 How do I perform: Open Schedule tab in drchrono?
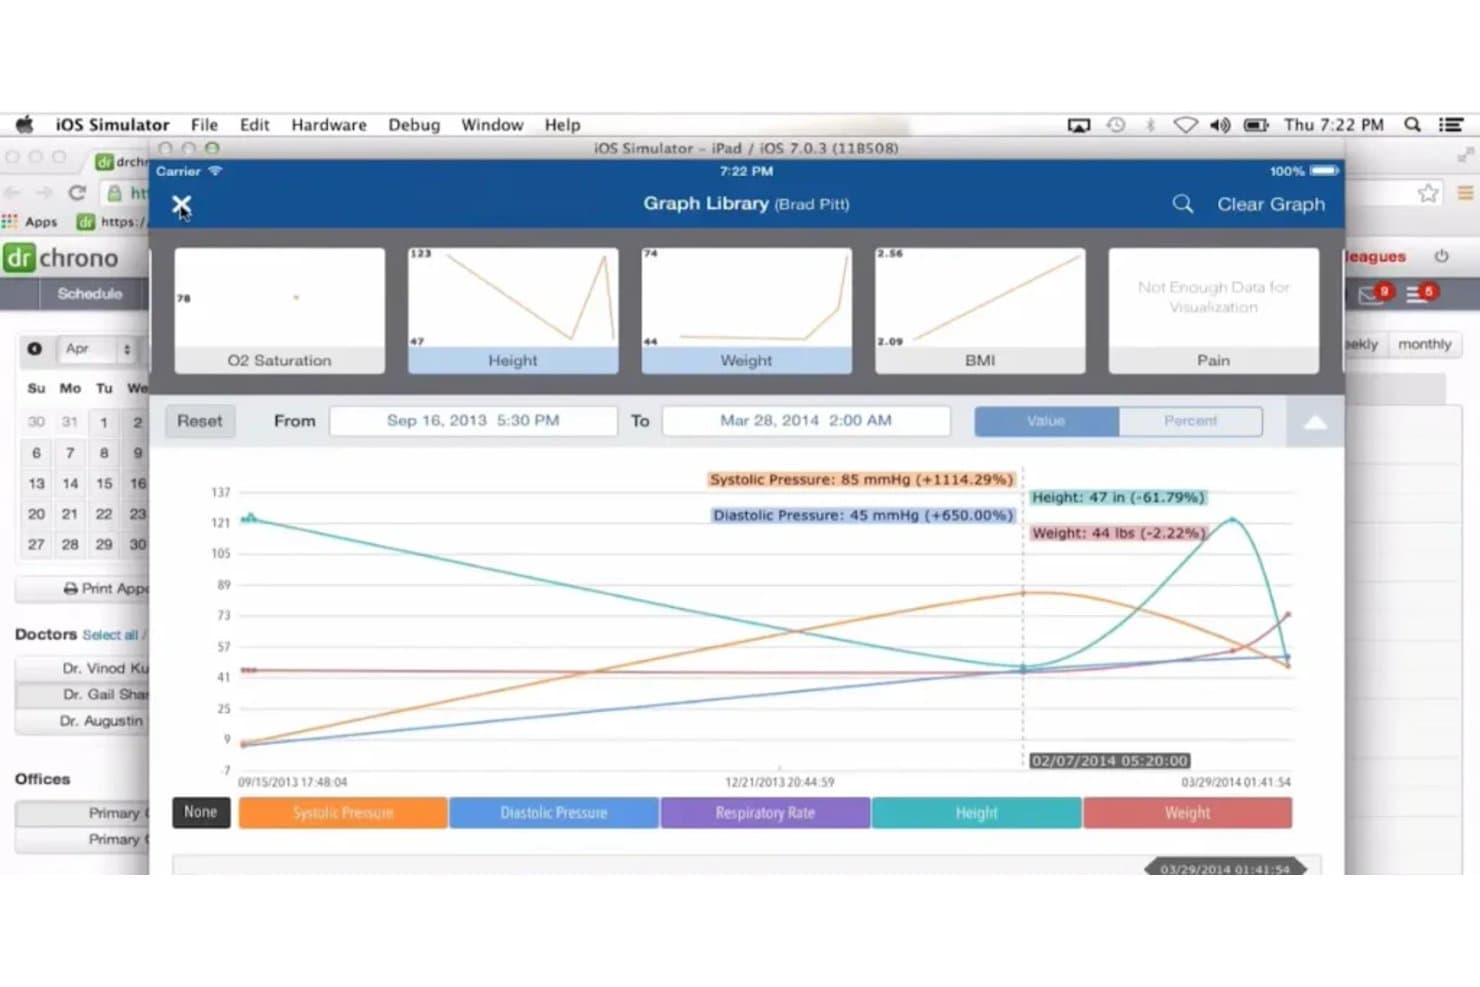90,294
